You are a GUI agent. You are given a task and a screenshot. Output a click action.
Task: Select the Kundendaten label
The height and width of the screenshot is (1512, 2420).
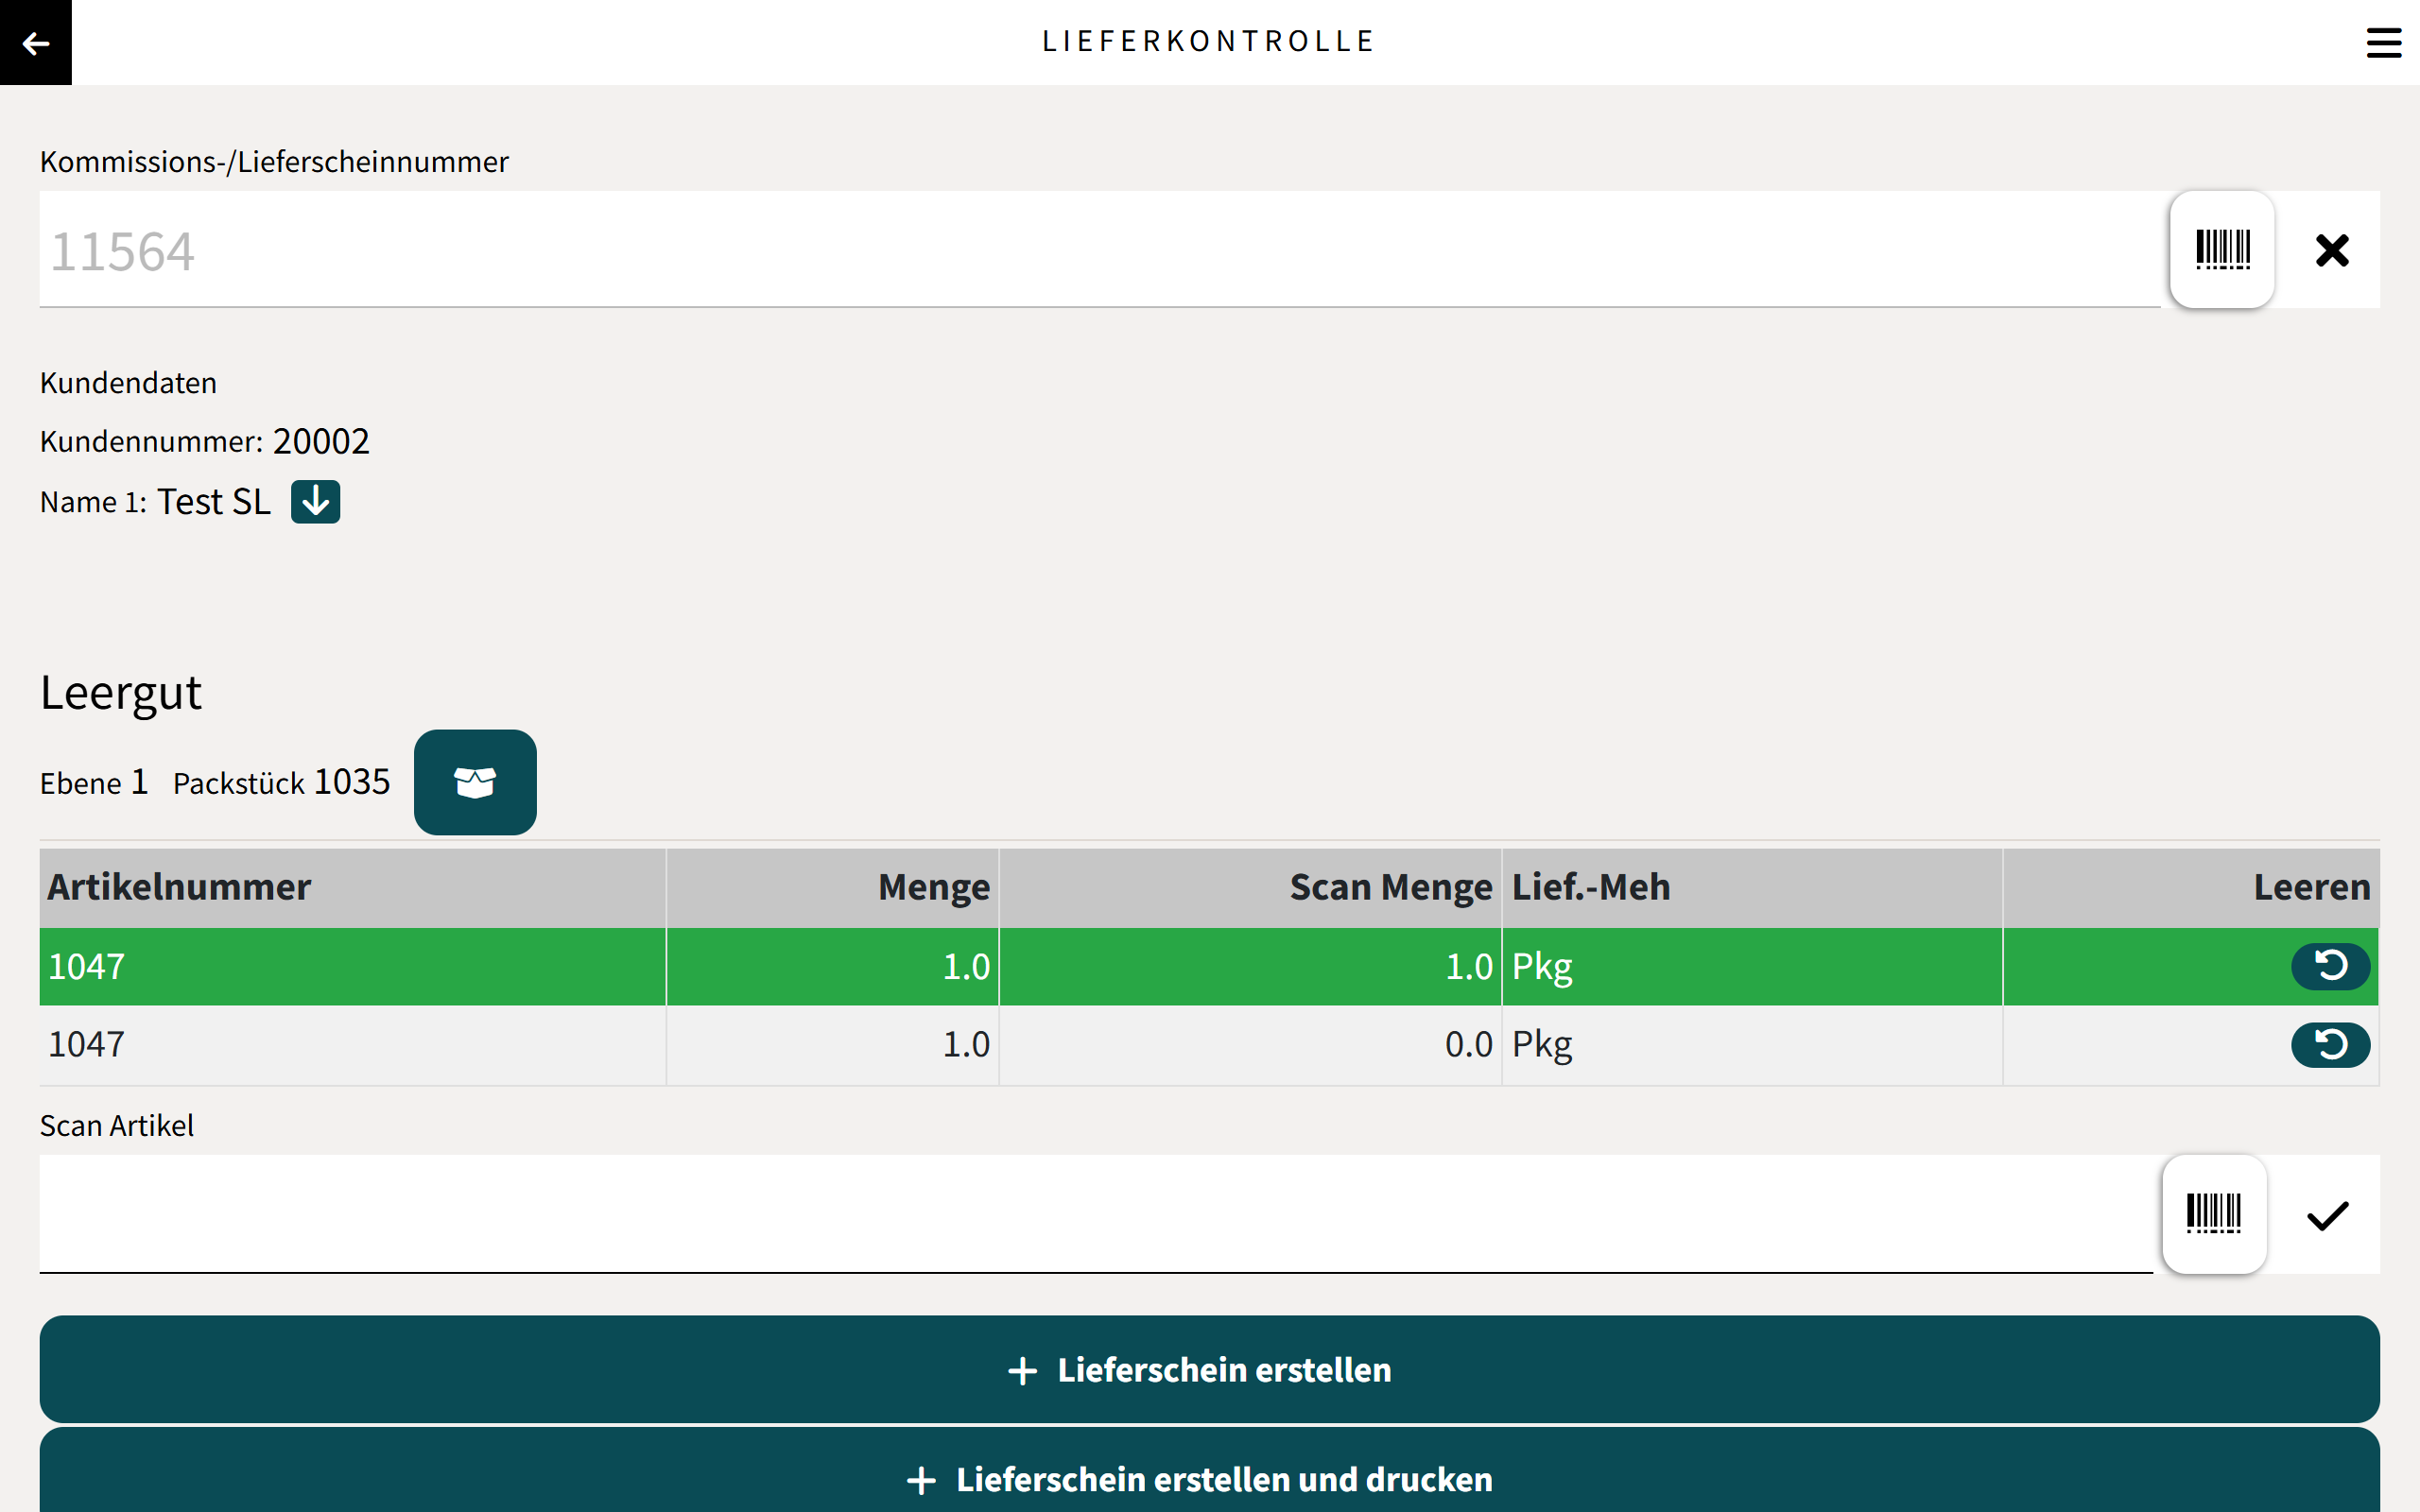[128, 383]
